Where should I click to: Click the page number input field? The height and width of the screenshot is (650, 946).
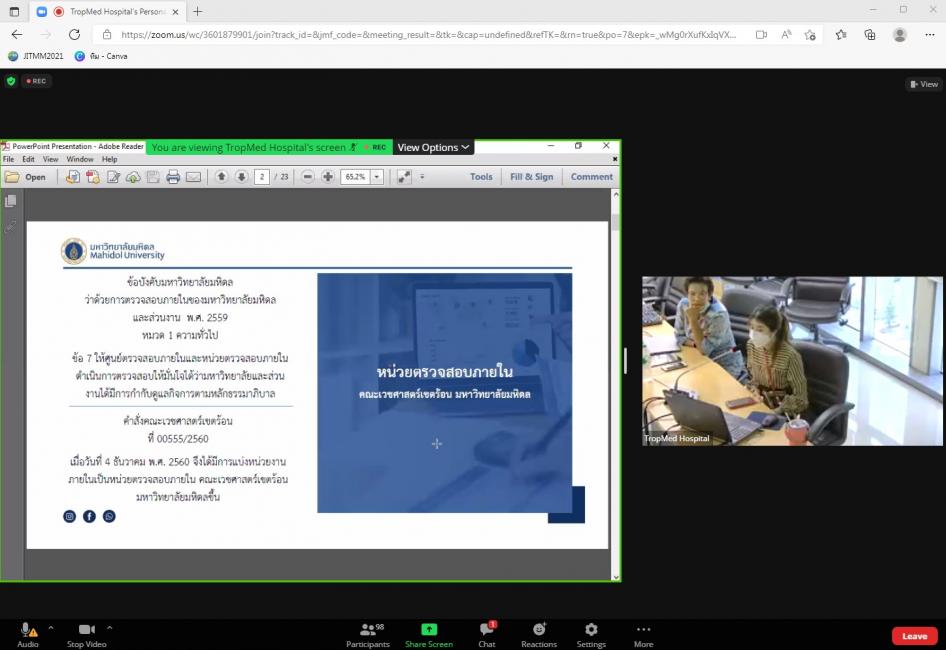(x=261, y=177)
